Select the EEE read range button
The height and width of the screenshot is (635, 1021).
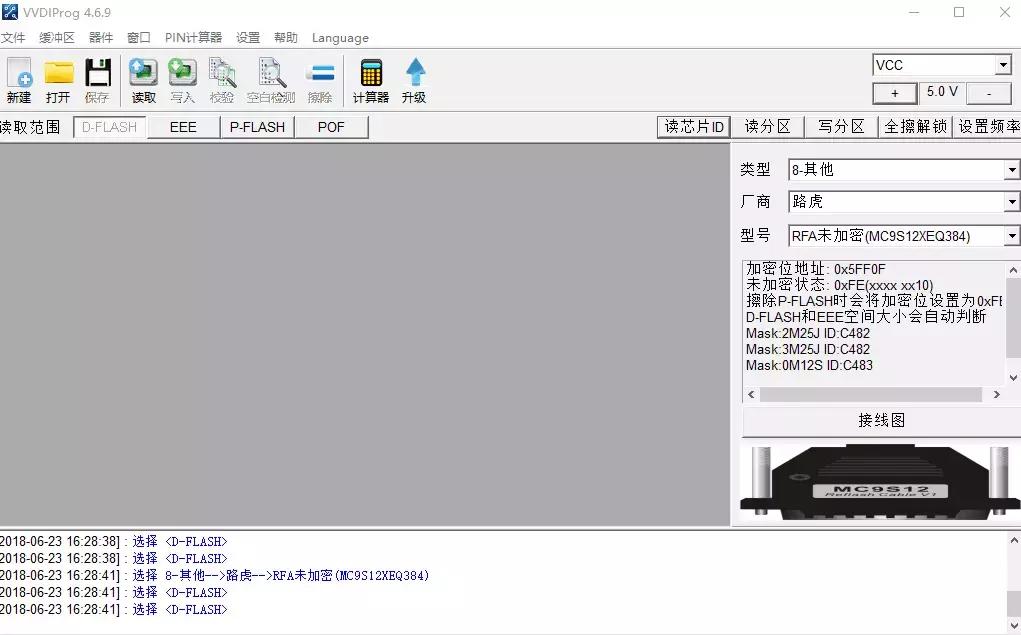point(183,127)
